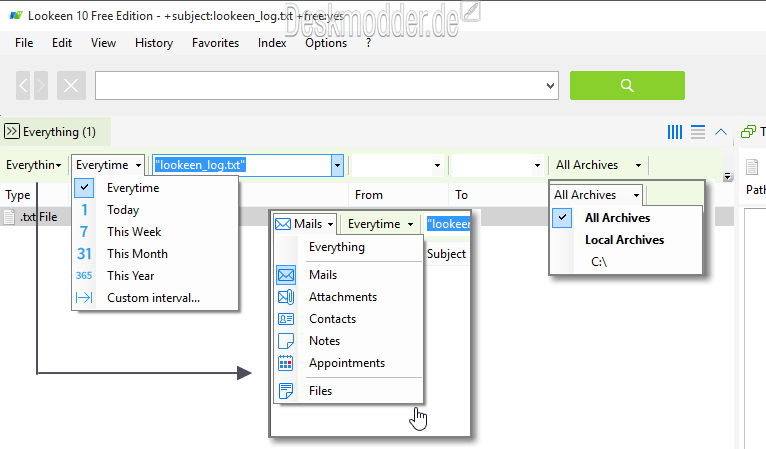This screenshot has height=449, width=766.
Task: Open the Index menu
Action: [x=272, y=43]
